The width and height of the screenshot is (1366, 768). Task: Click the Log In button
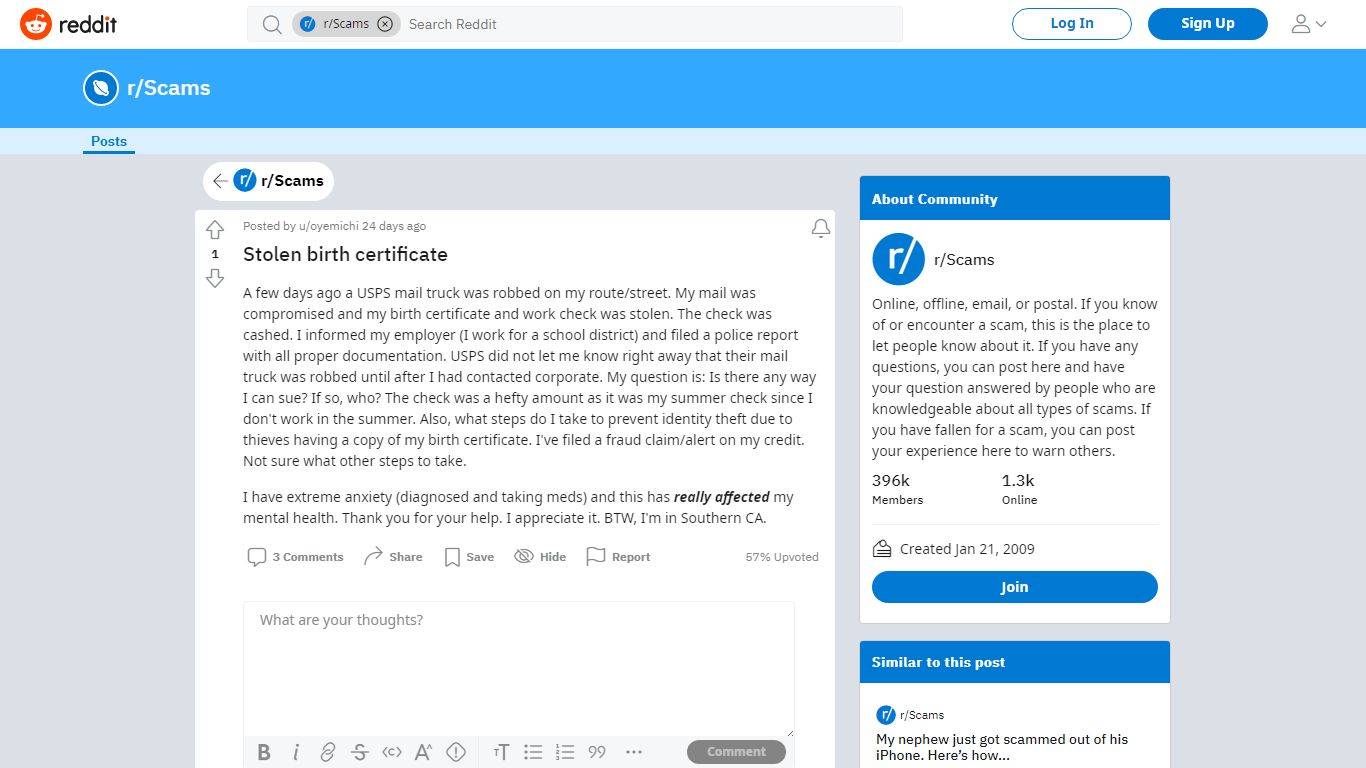click(x=1072, y=24)
